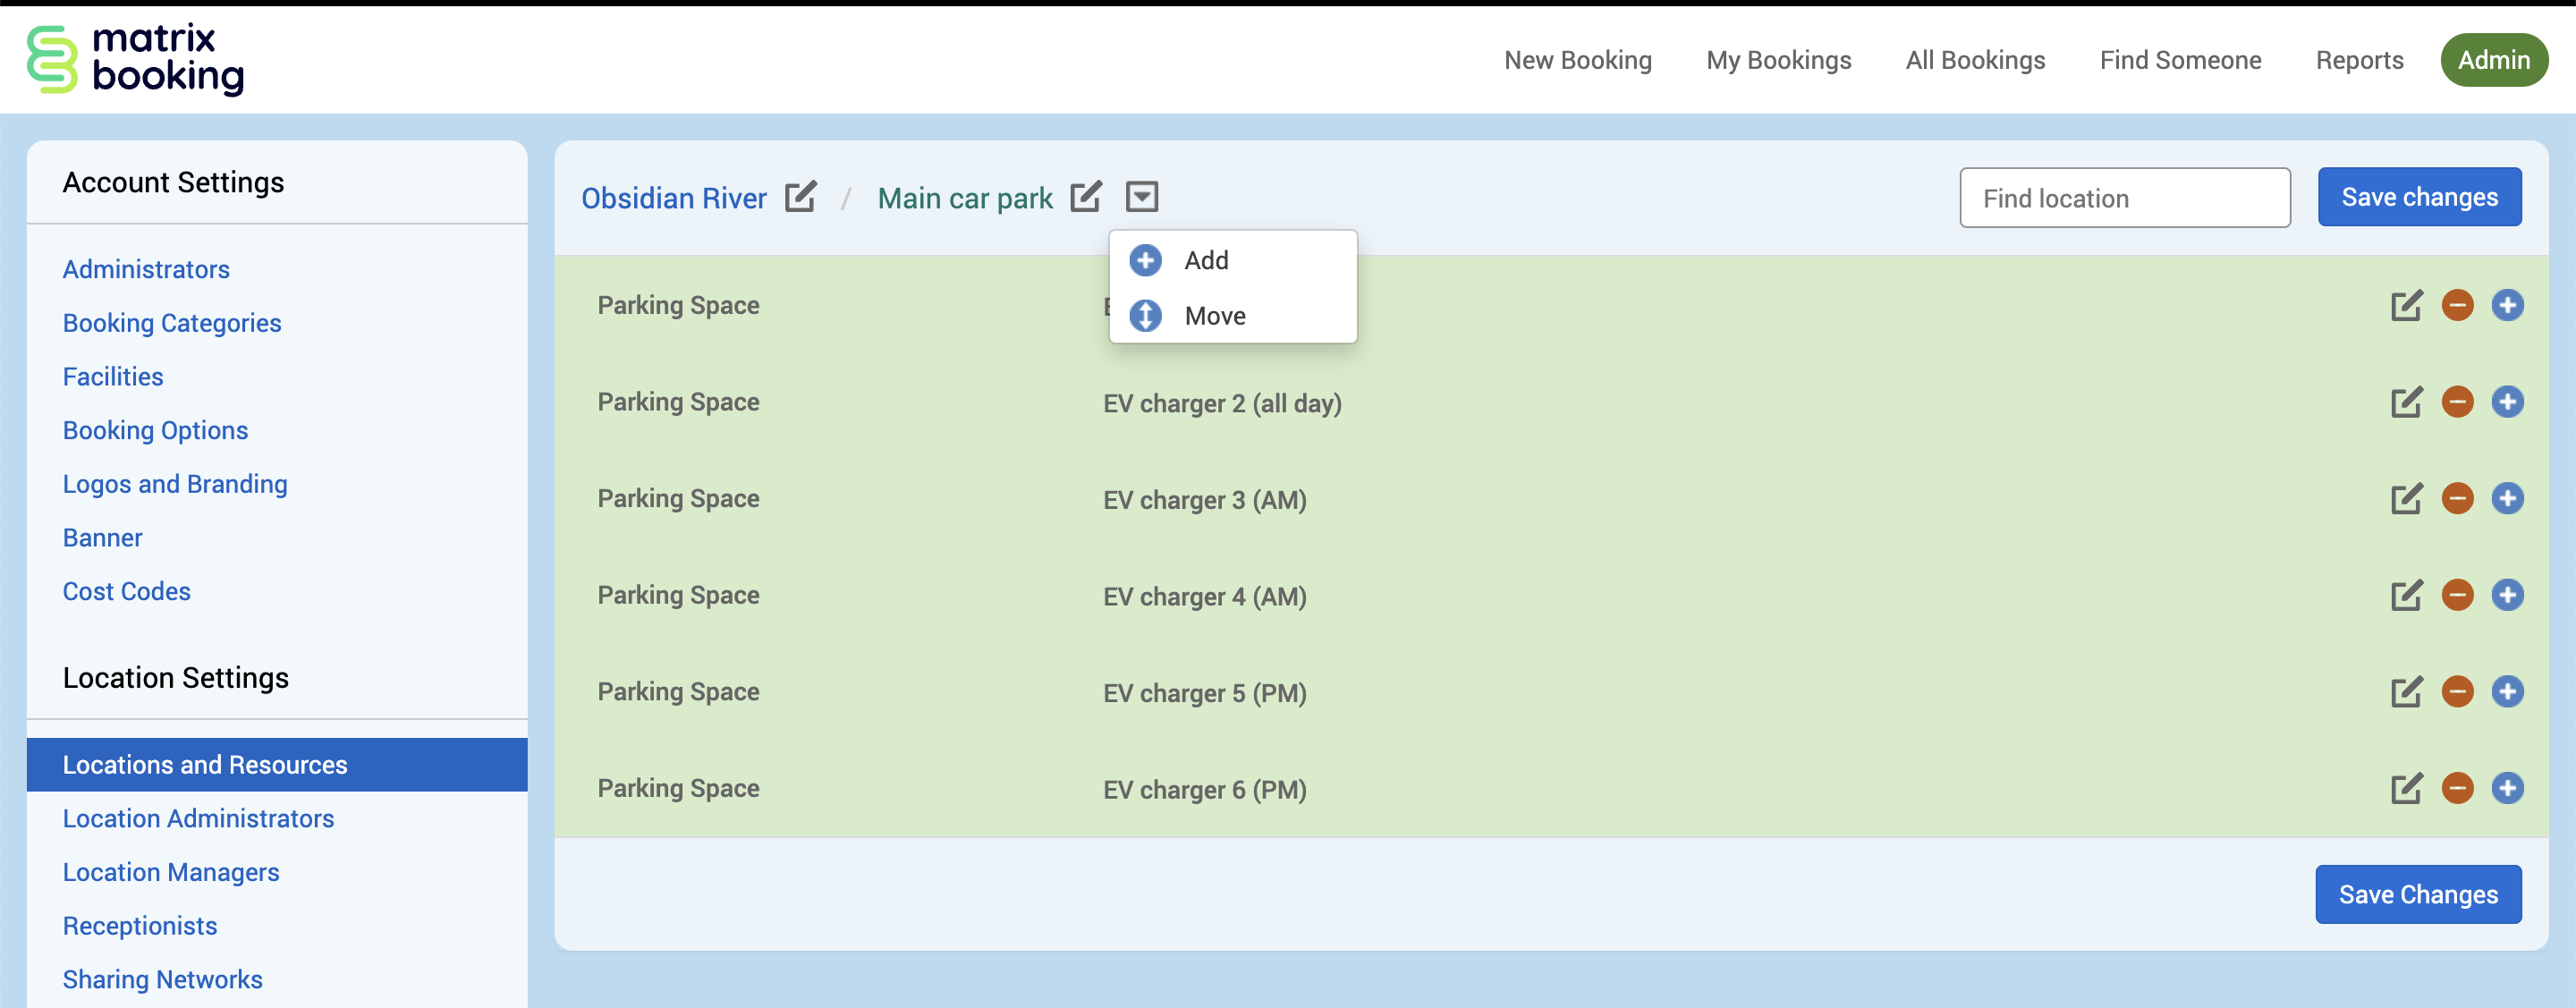Click the Matrix Booking logo
The height and width of the screenshot is (1008, 2576).
[x=136, y=59]
